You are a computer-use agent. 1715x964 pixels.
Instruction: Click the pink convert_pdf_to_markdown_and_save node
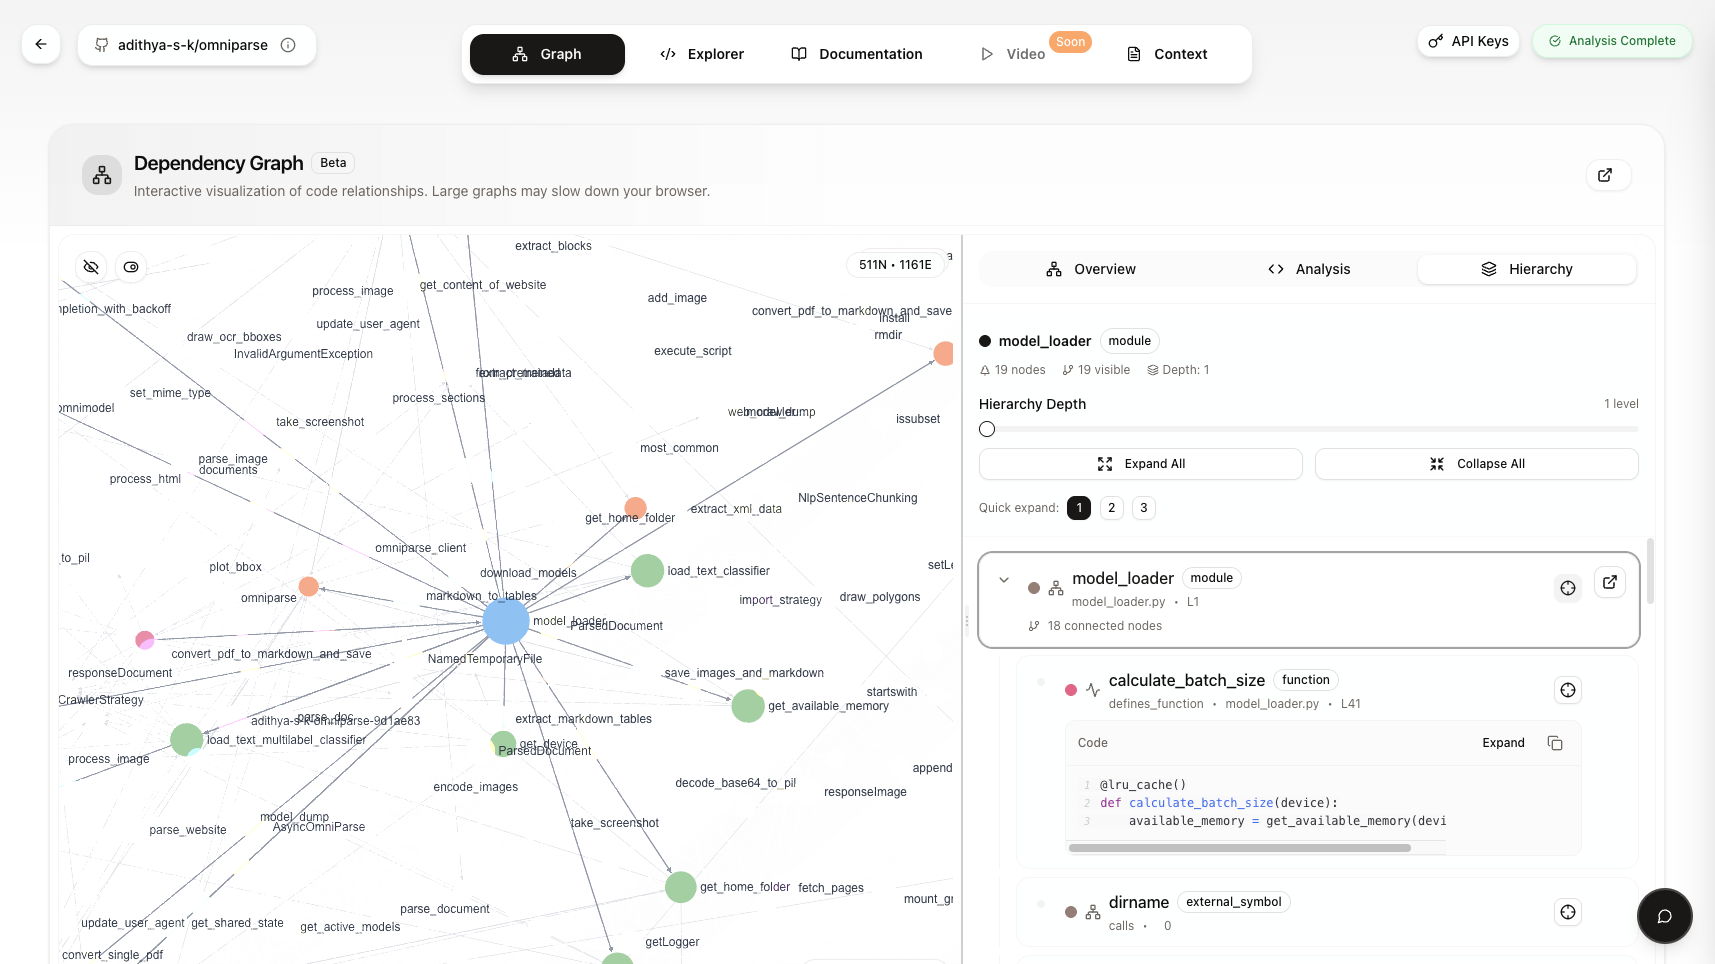(x=145, y=640)
